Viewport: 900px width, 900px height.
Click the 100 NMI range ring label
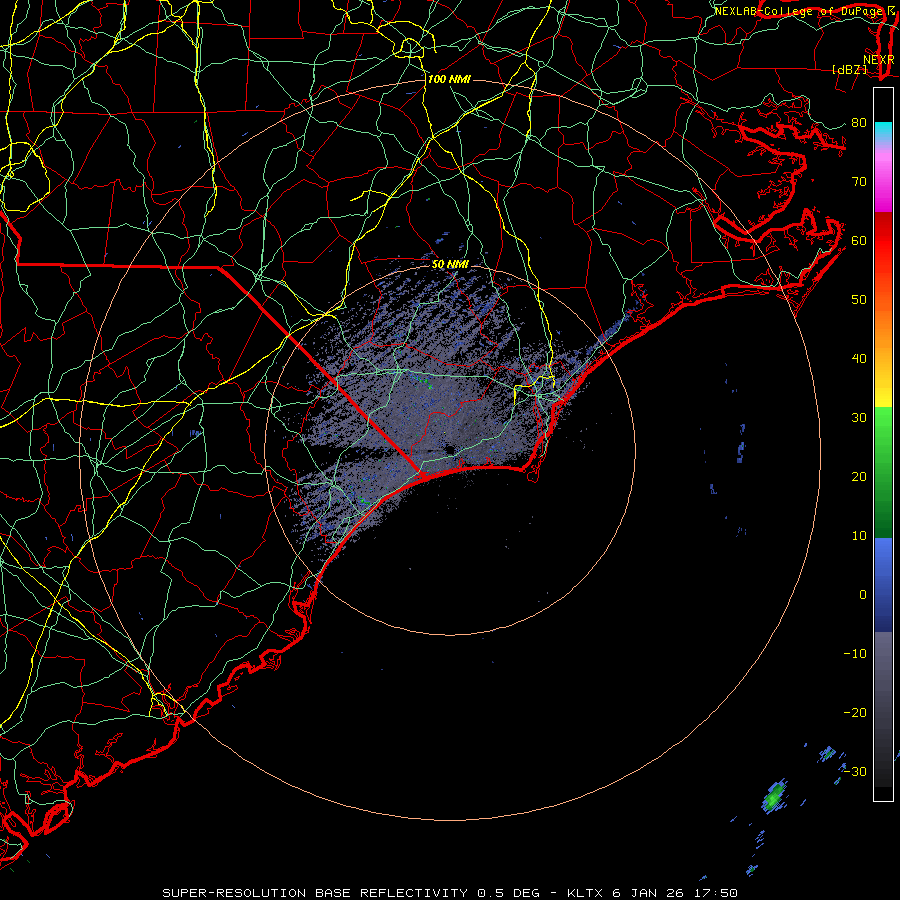tap(449, 79)
